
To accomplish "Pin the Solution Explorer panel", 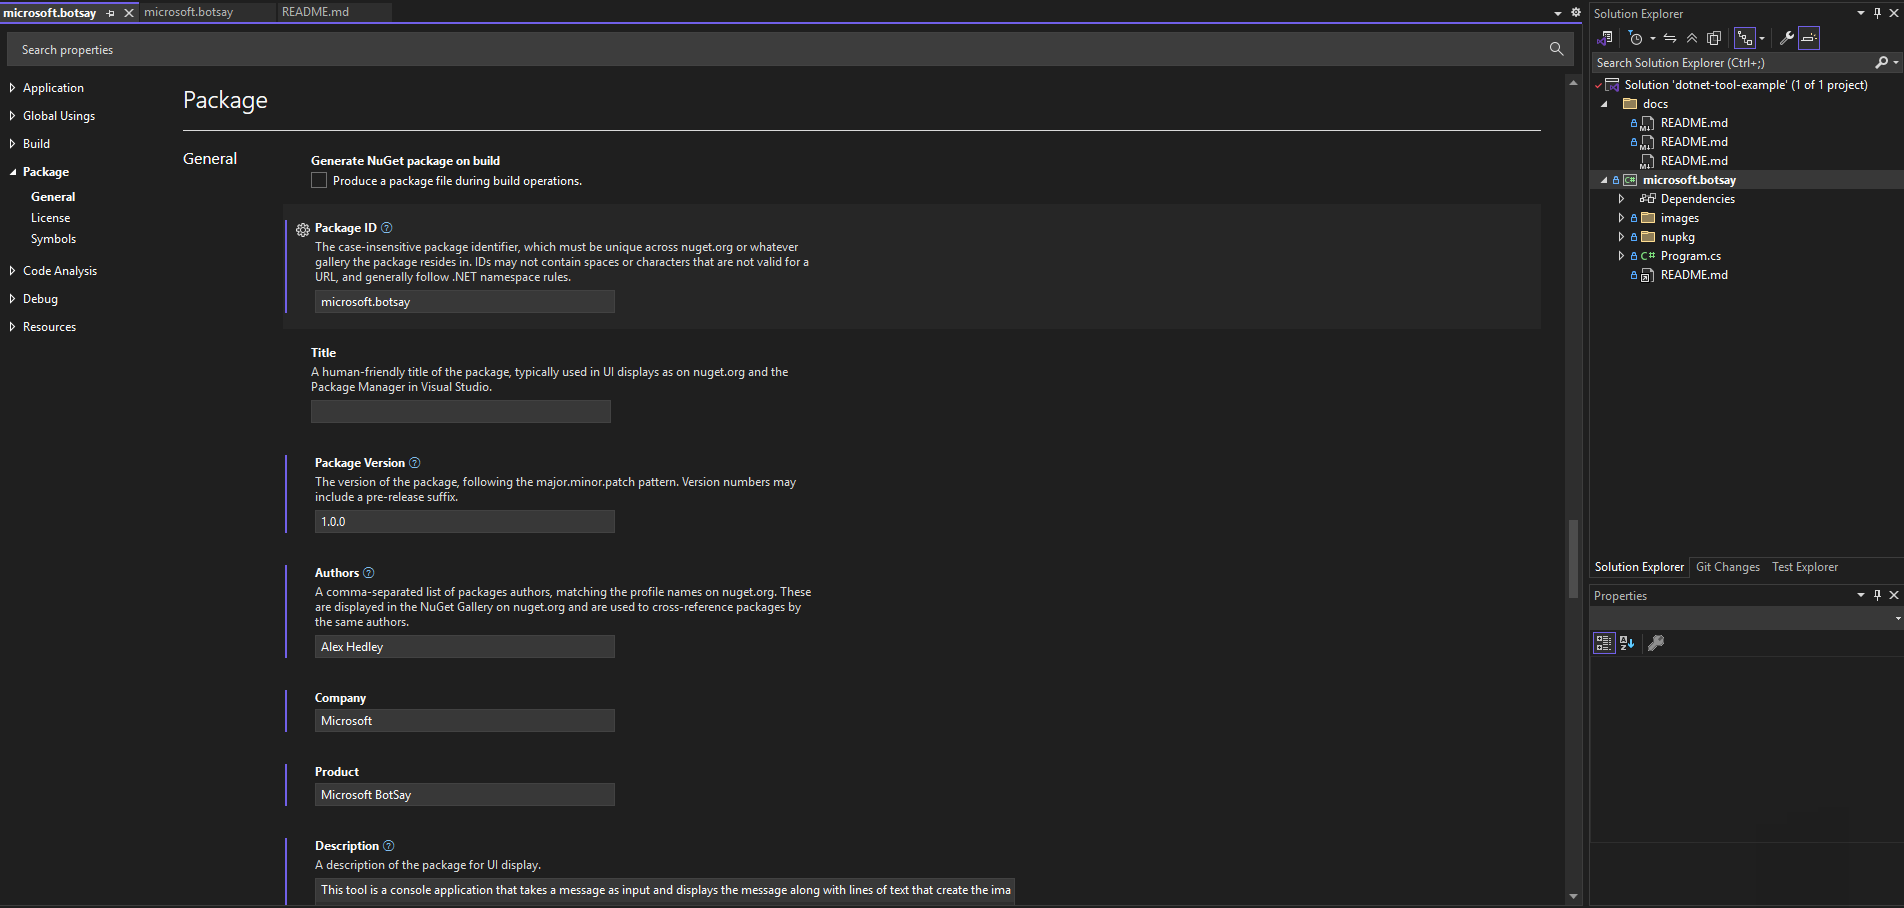I will [x=1877, y=13].
